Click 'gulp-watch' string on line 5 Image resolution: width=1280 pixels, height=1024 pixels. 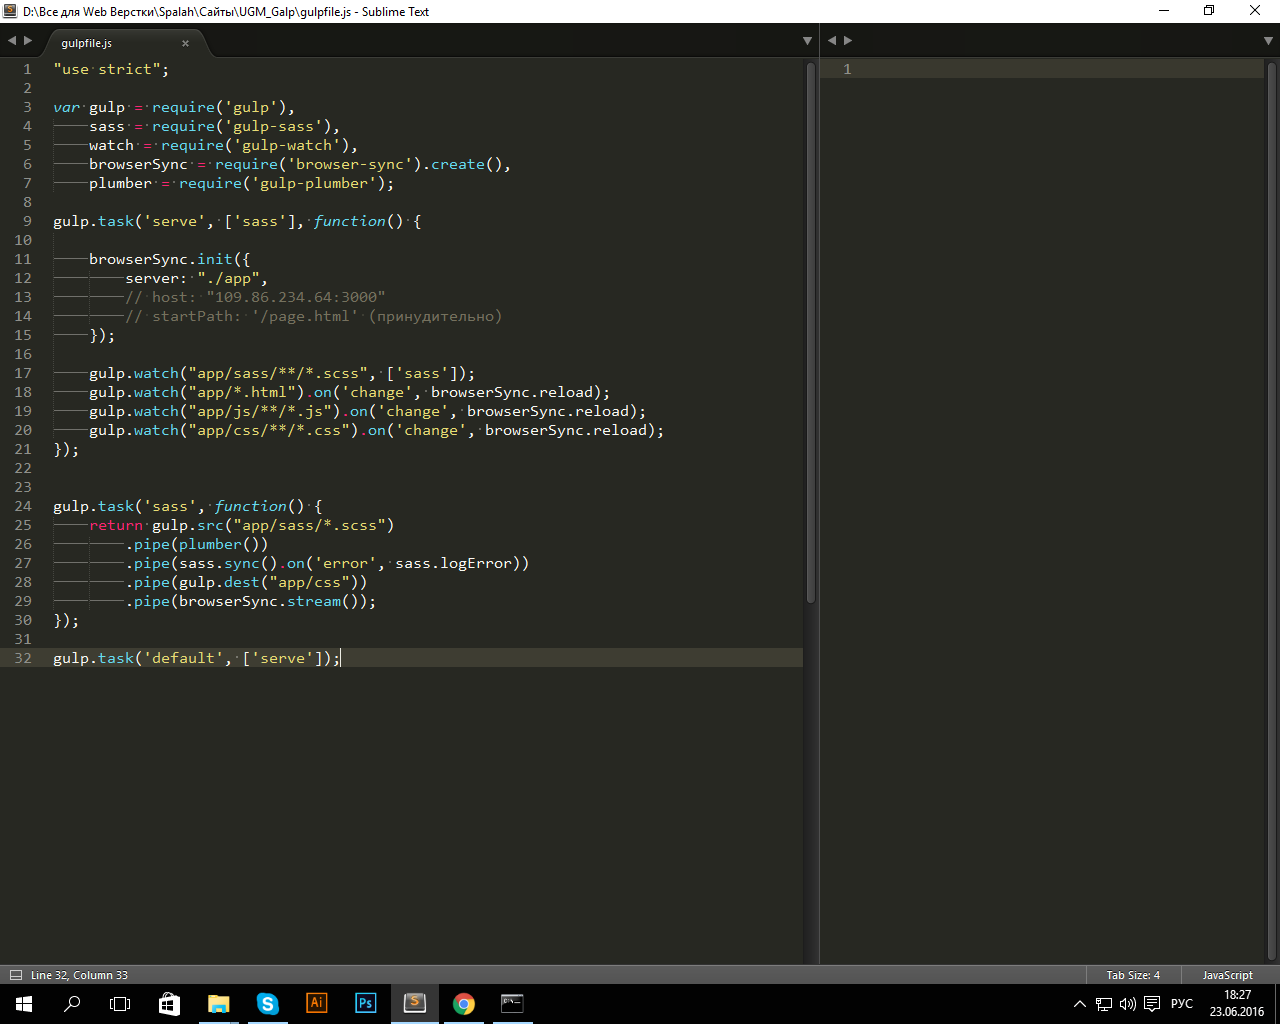[x=287, y=145]
